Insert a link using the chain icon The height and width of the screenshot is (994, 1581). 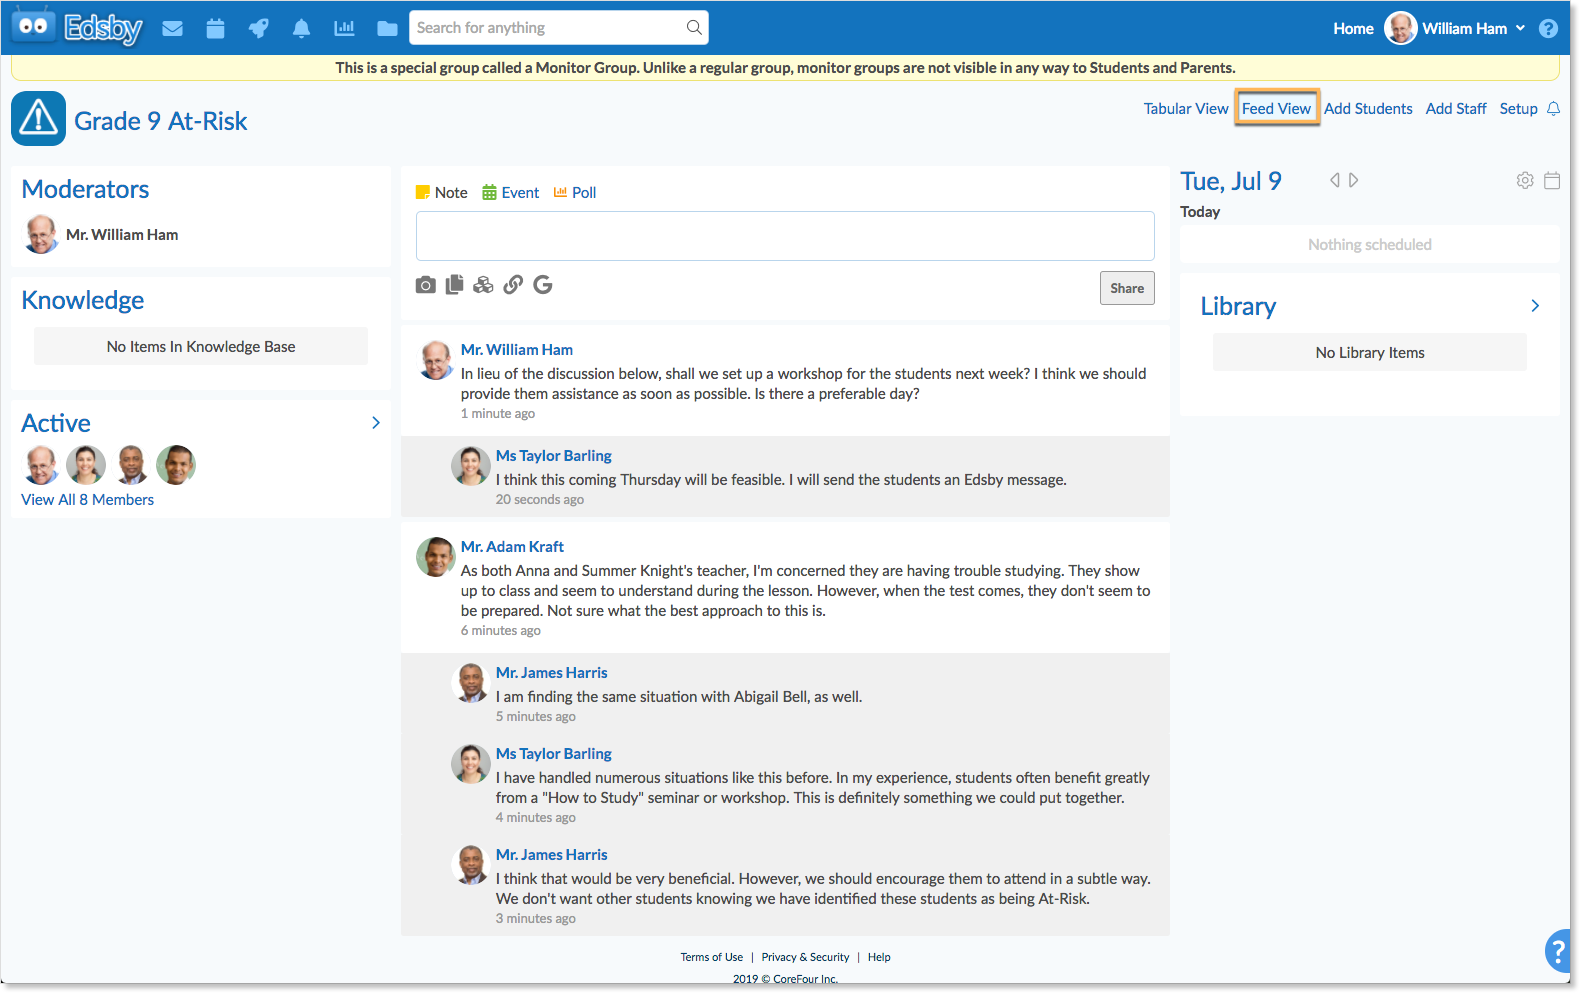coord(513,285)
